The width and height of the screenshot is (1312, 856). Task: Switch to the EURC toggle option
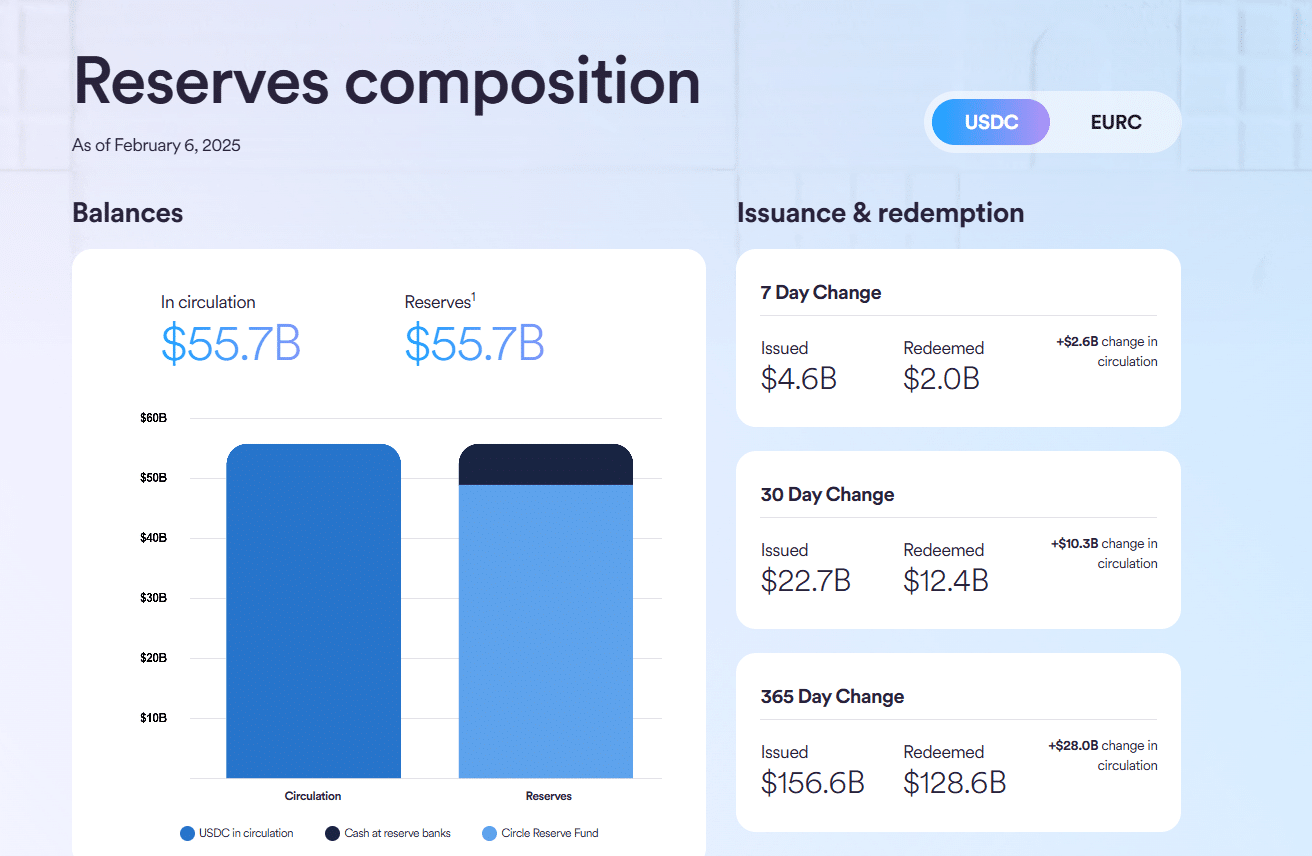point(1116,123)
